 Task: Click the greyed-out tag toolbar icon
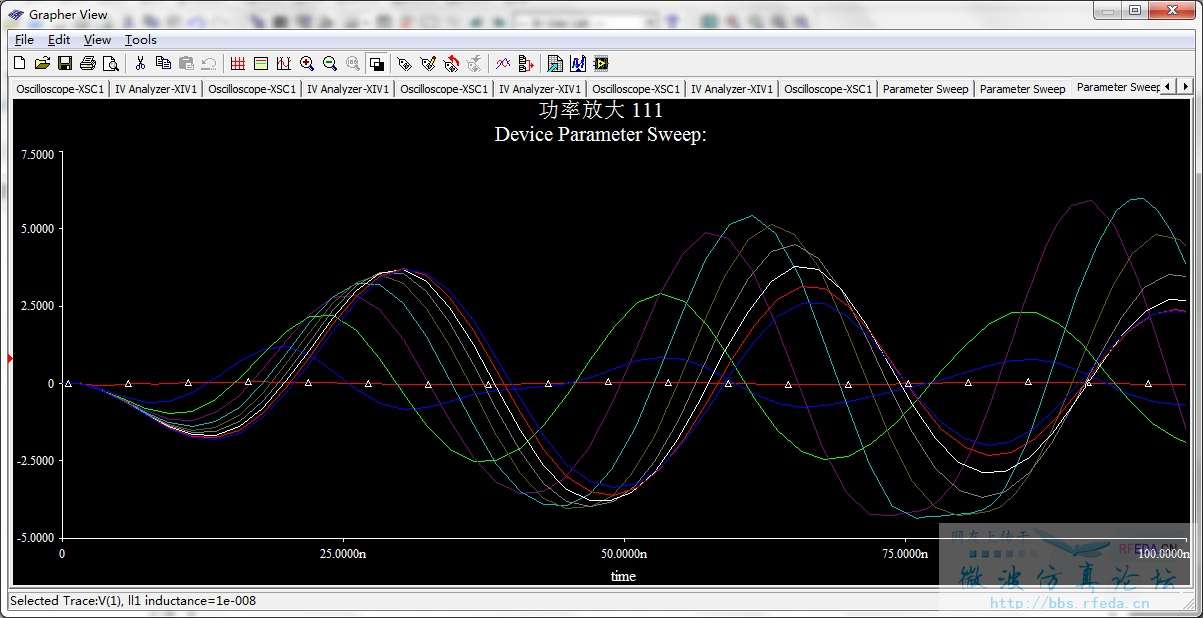coord(474,63)
